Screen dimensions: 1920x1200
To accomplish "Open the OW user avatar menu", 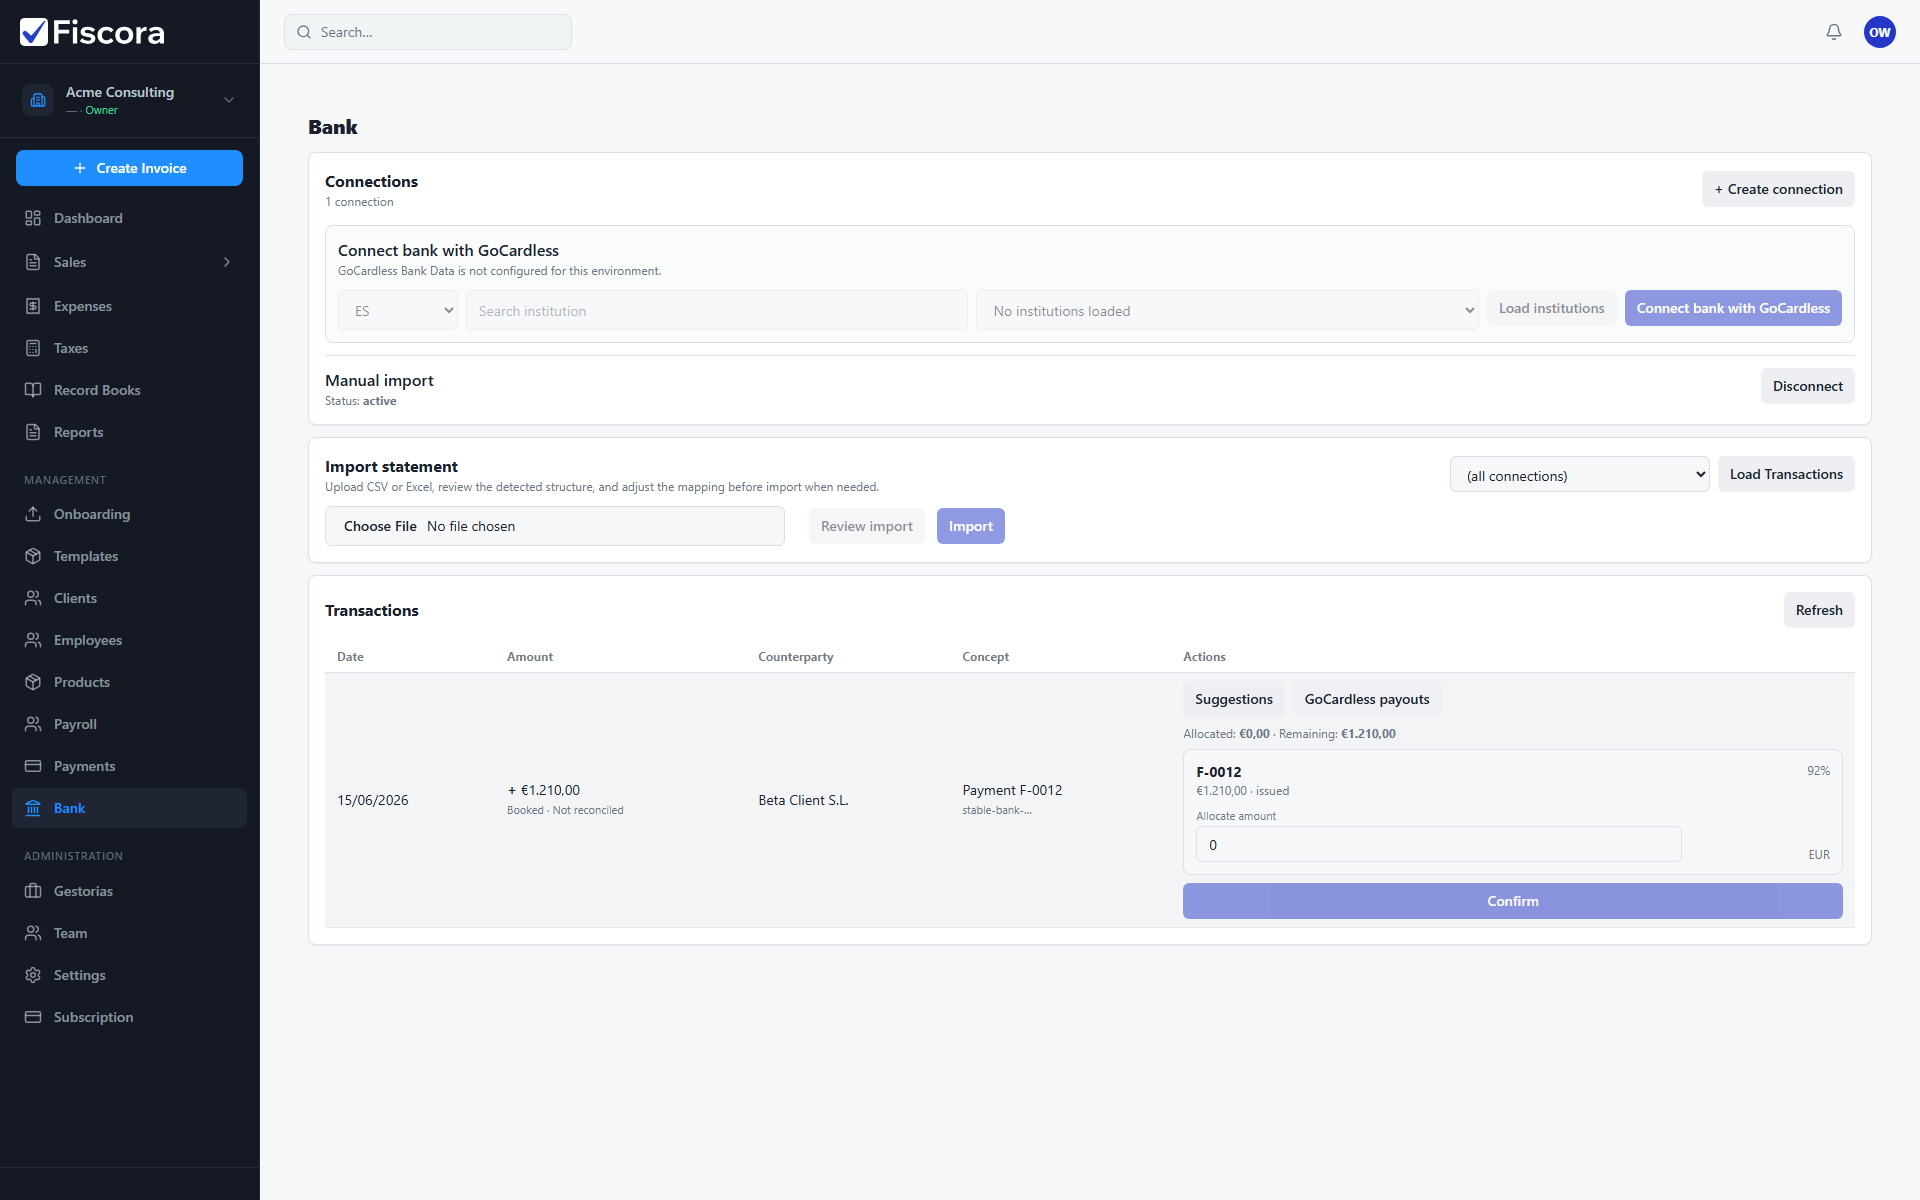I will pyautogui.click(x=1880, y=32).
